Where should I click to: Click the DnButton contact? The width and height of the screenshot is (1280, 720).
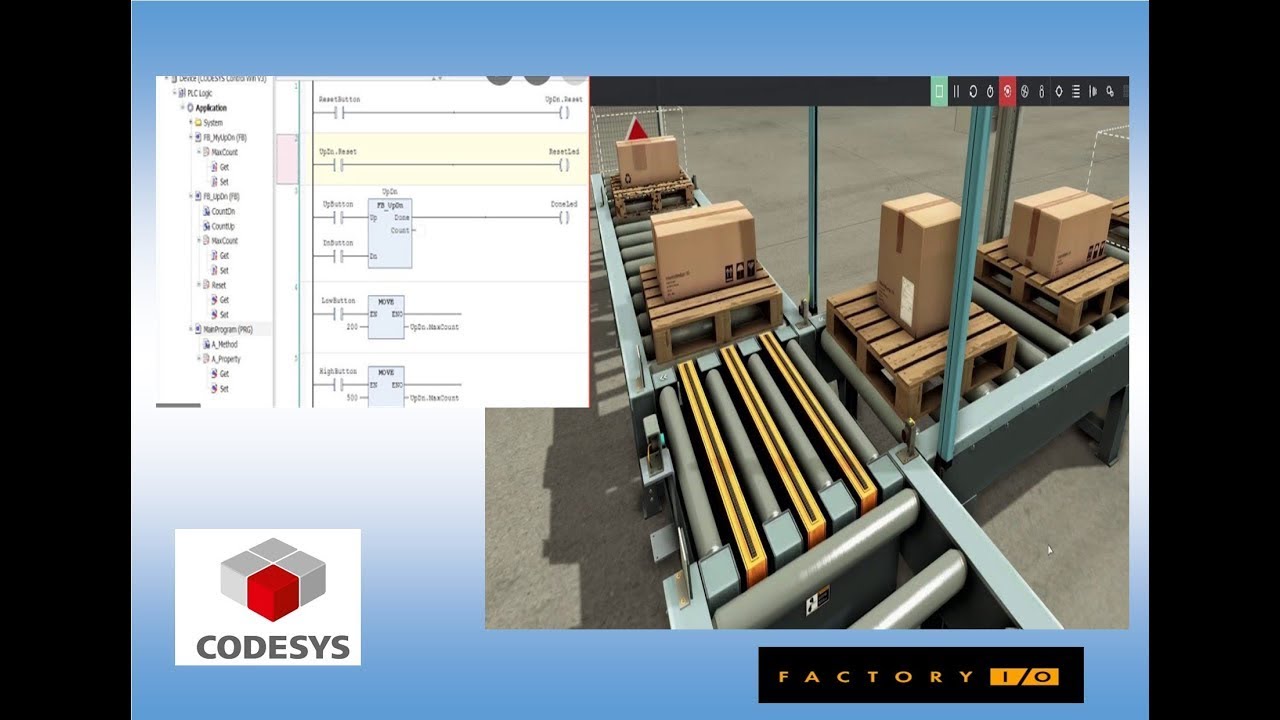click(338, 256)
